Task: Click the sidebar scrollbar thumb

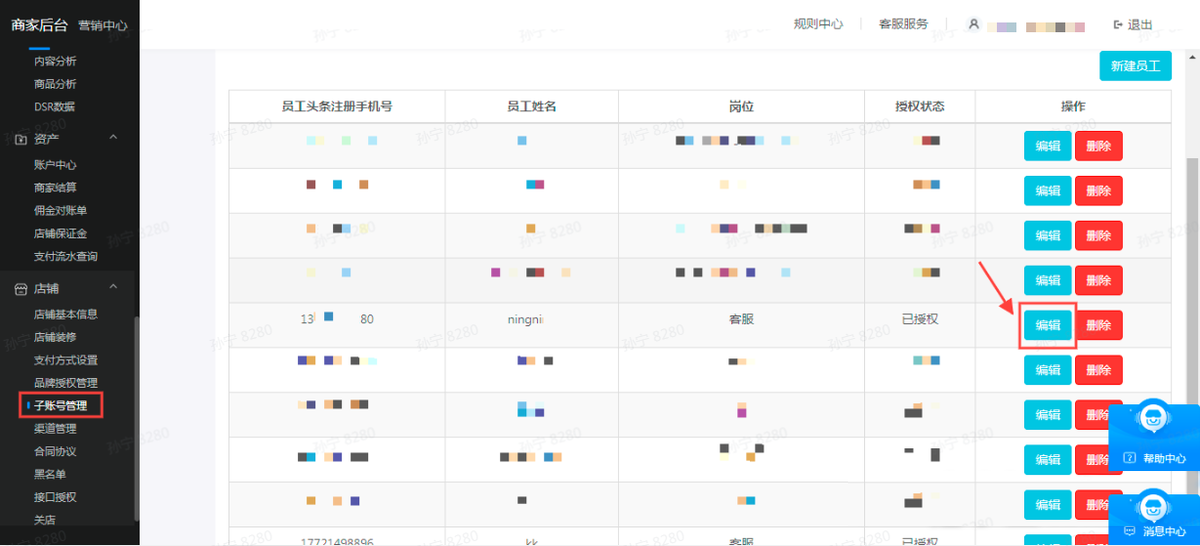Action: pos(136,418)
